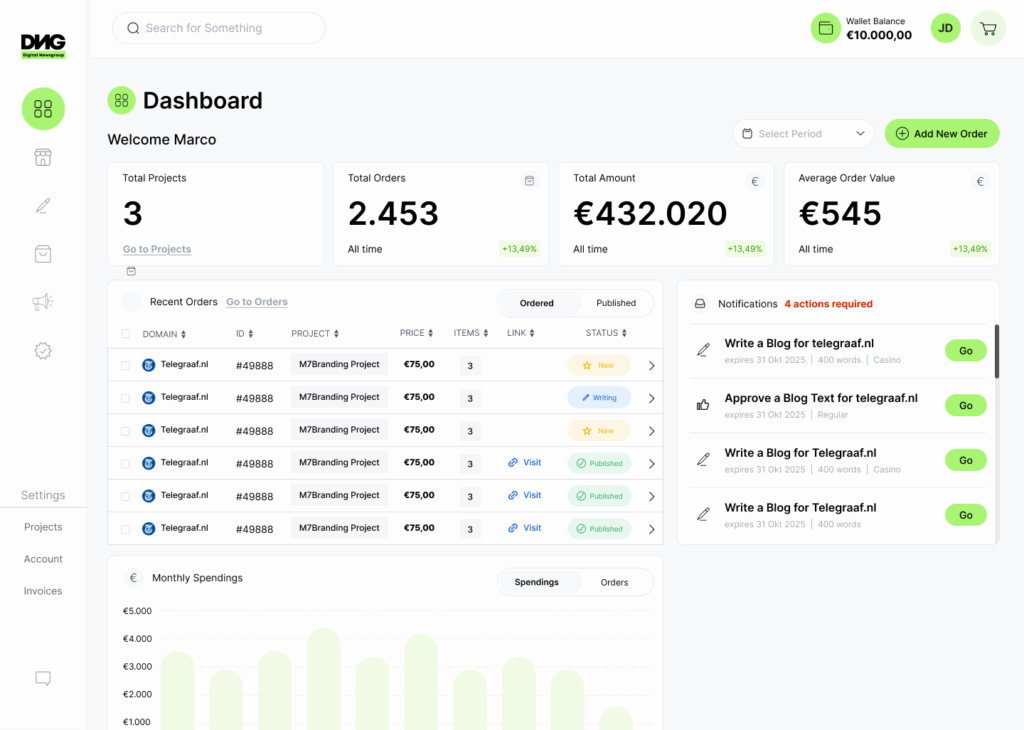This screenshot has height=730, width=1024.
Task: Switch Monthly Spendings chart to Orders tab
Action: click(614, 582)
